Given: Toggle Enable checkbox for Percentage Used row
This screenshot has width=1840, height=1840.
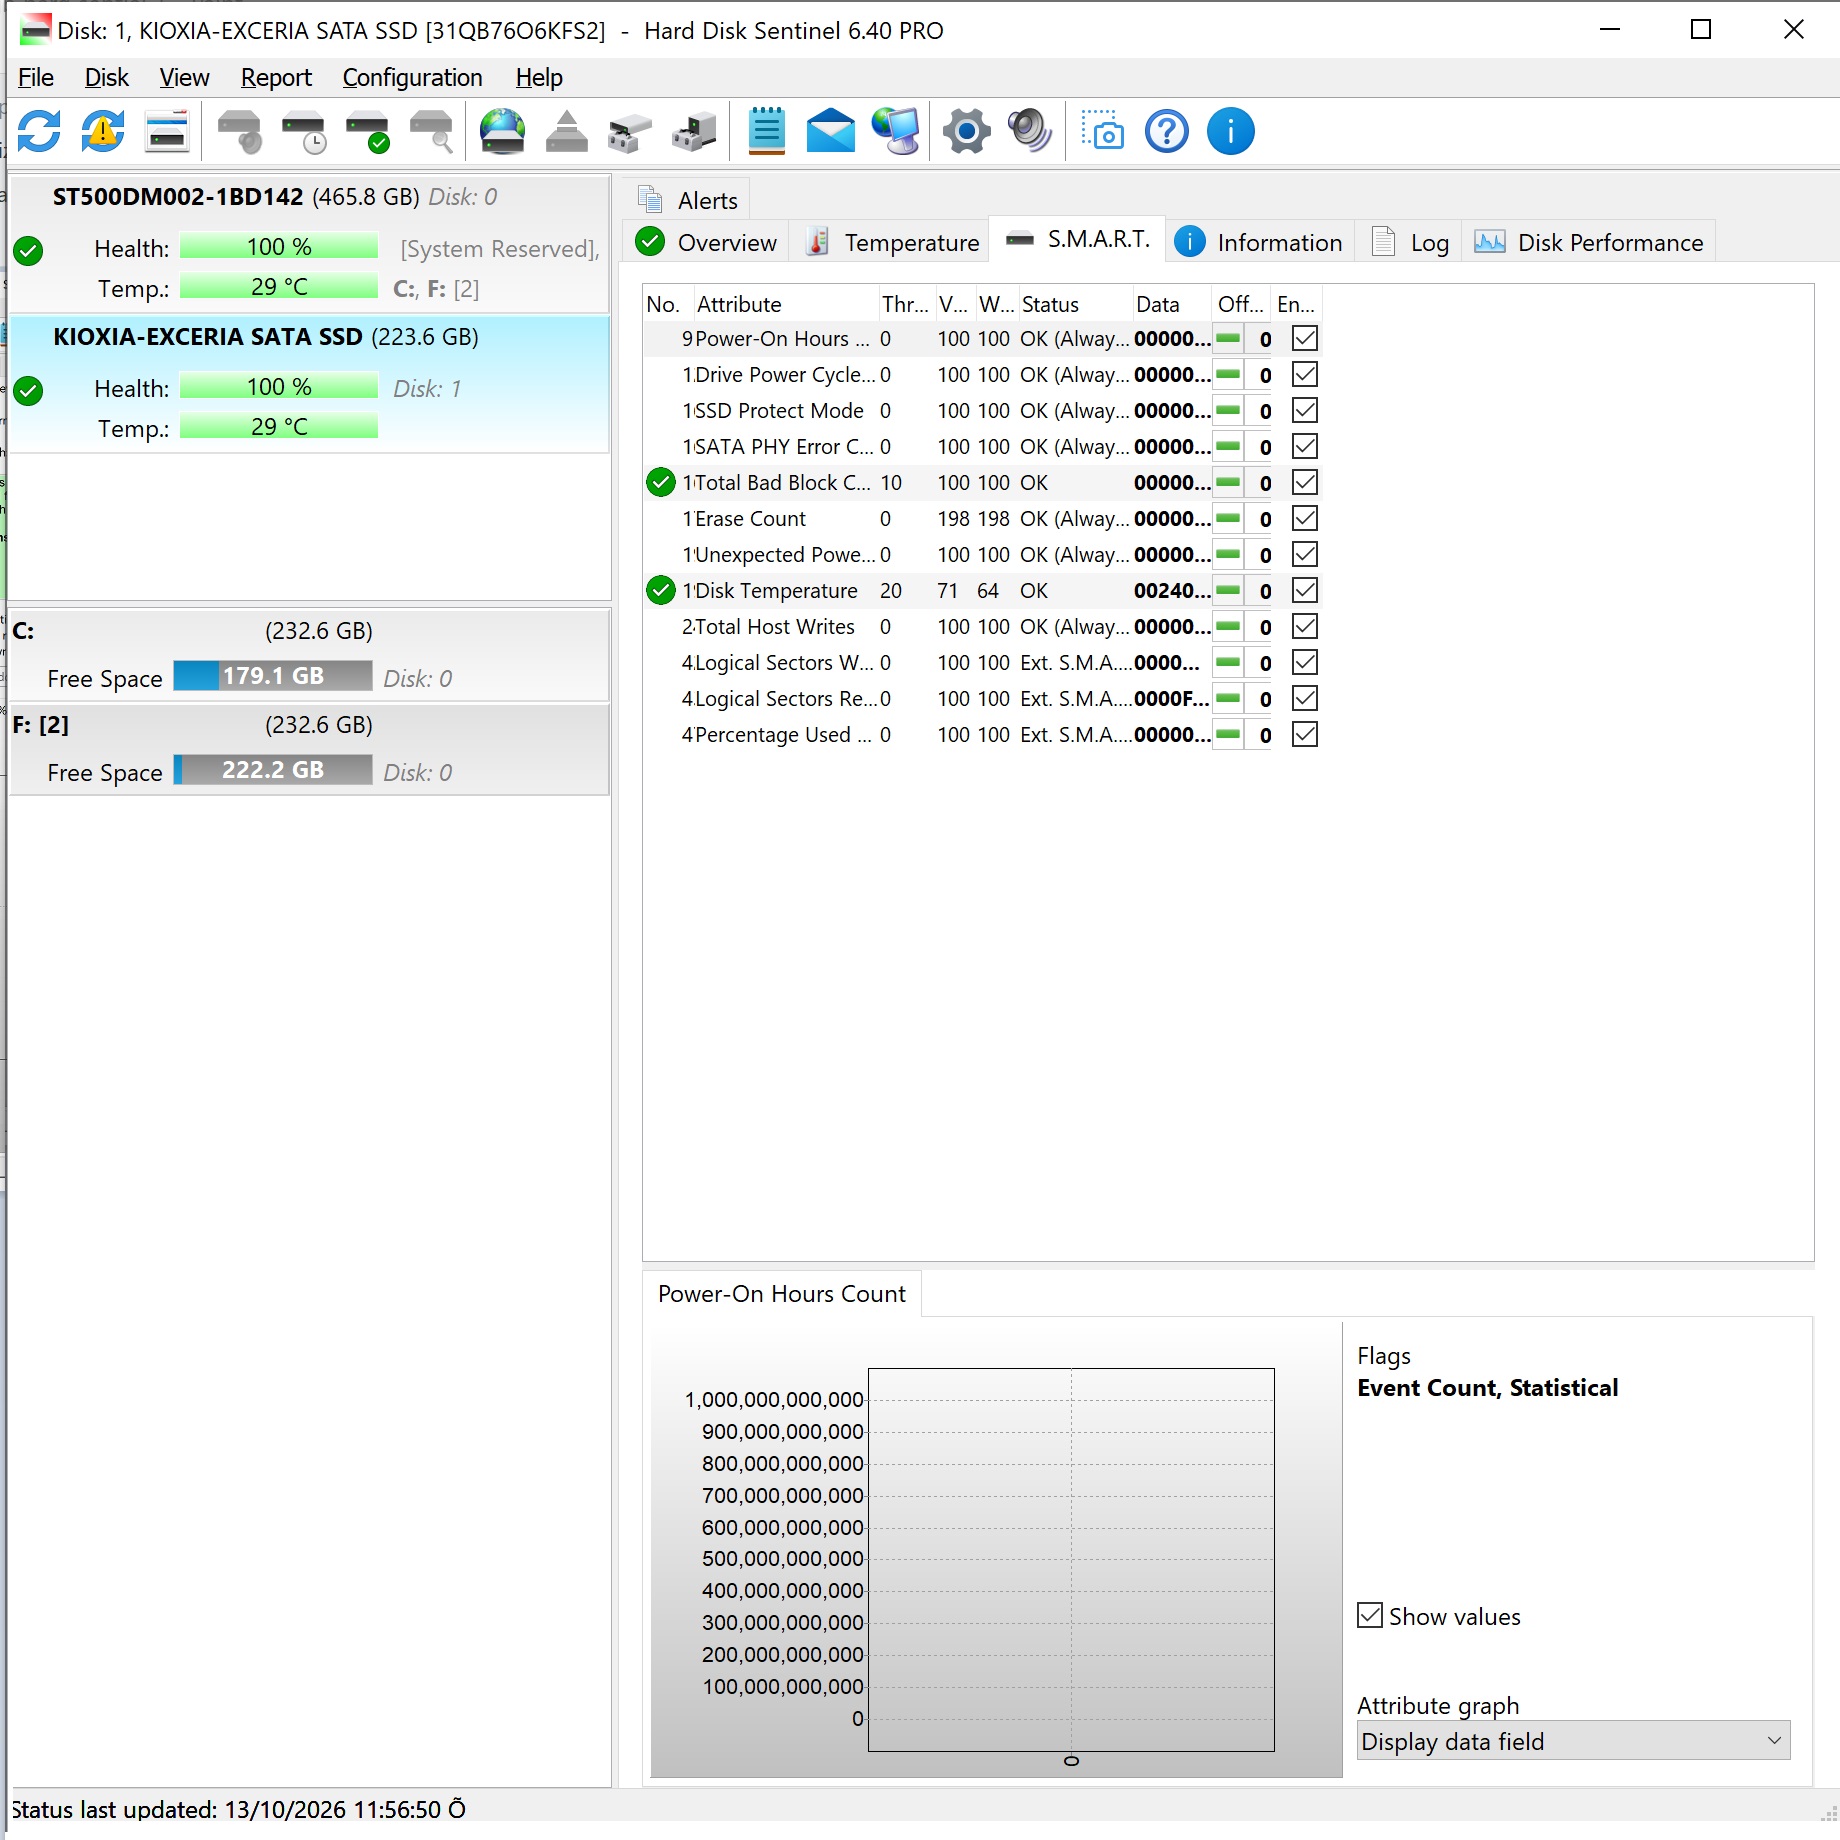Looking at the screenshot, I should pyautogui.click(x=1305, y=734).
